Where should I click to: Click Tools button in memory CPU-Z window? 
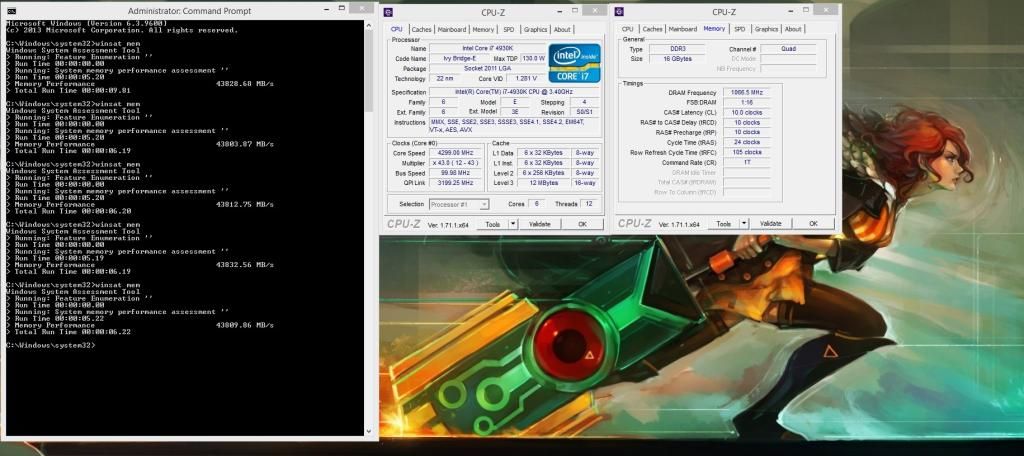click(724, 224)
